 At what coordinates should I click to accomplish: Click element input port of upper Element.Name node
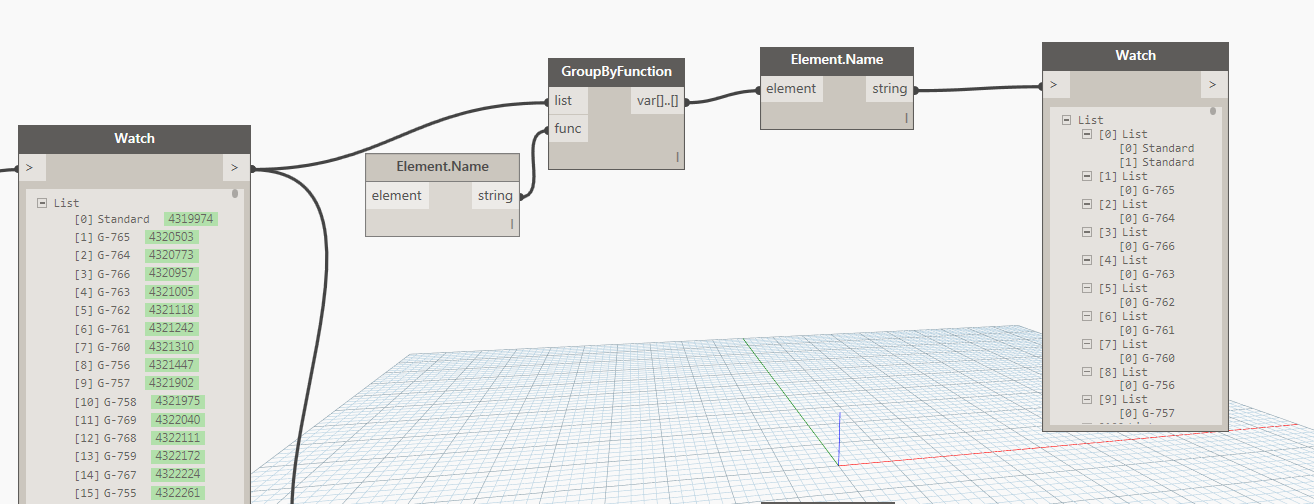792,89
